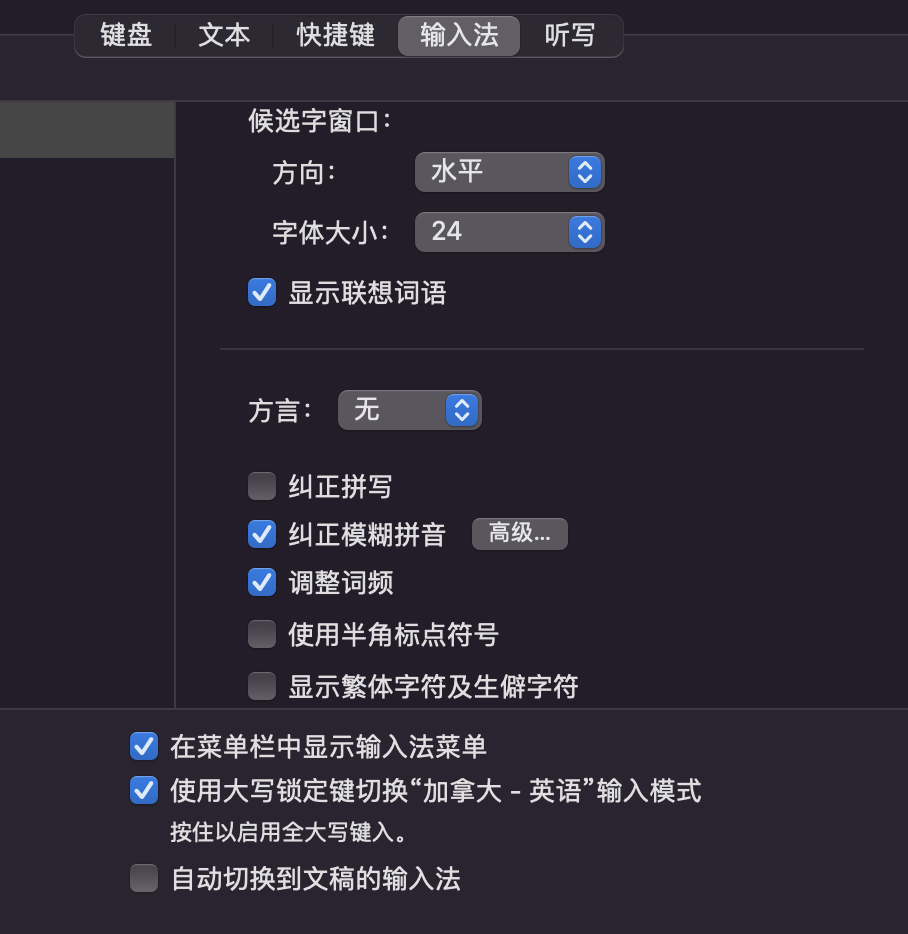The width and height of the screenshot is (908, 934).
Task: Open the 方言 dropdown showing 无
Action: tap(409, 410)
